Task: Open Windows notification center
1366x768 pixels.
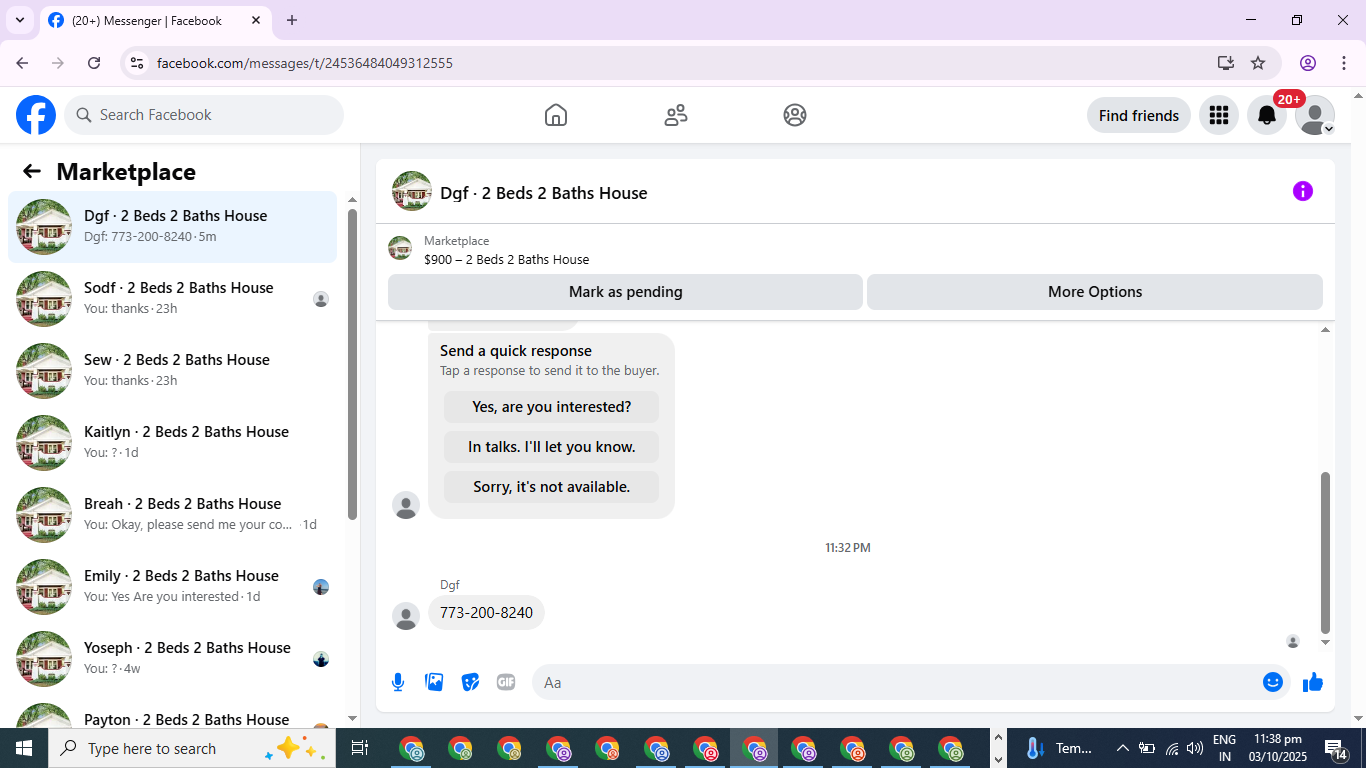Action: pos(1336,748)
